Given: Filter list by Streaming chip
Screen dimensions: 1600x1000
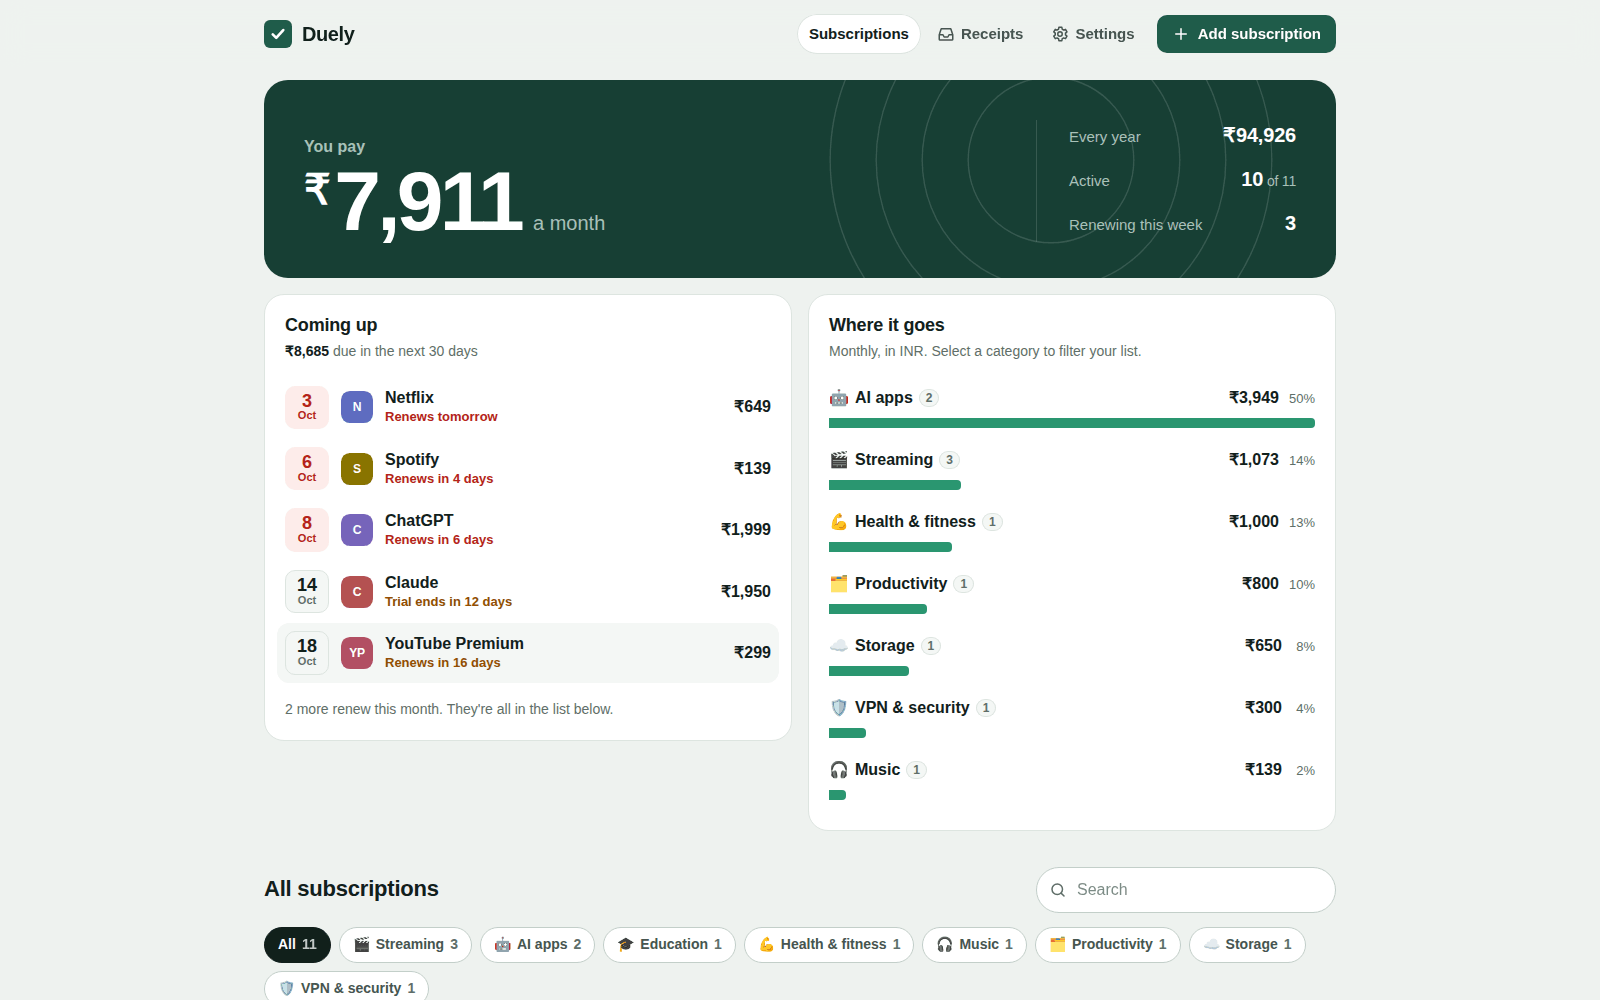Looking at the screenshot, I should click(x=405, y=945).
